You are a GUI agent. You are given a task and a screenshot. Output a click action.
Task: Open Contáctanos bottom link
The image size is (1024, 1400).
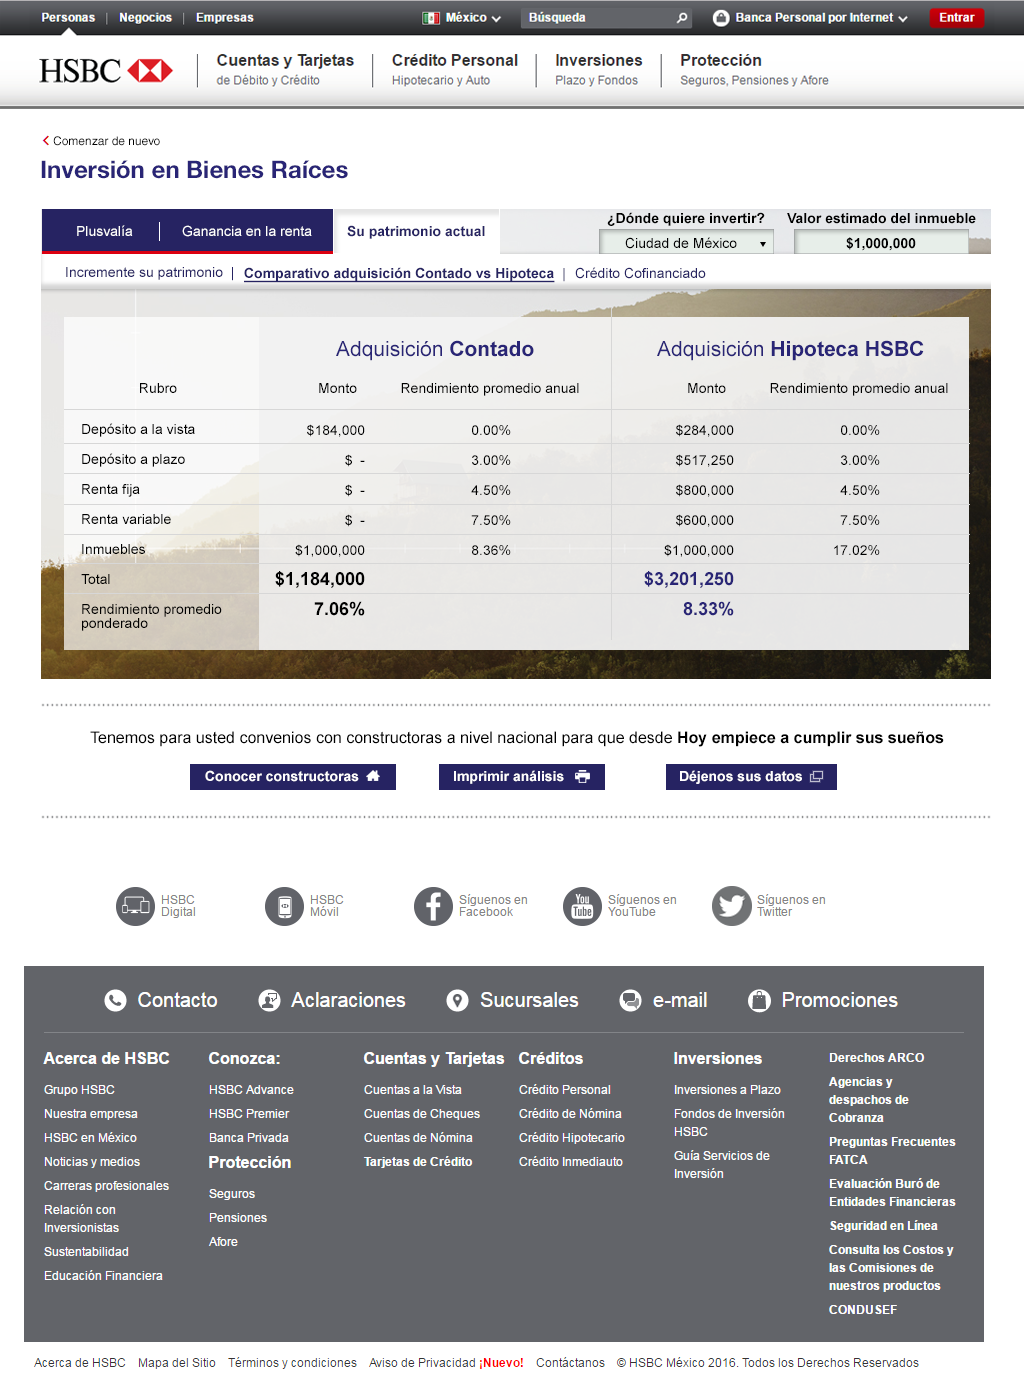pos(570,1363)
